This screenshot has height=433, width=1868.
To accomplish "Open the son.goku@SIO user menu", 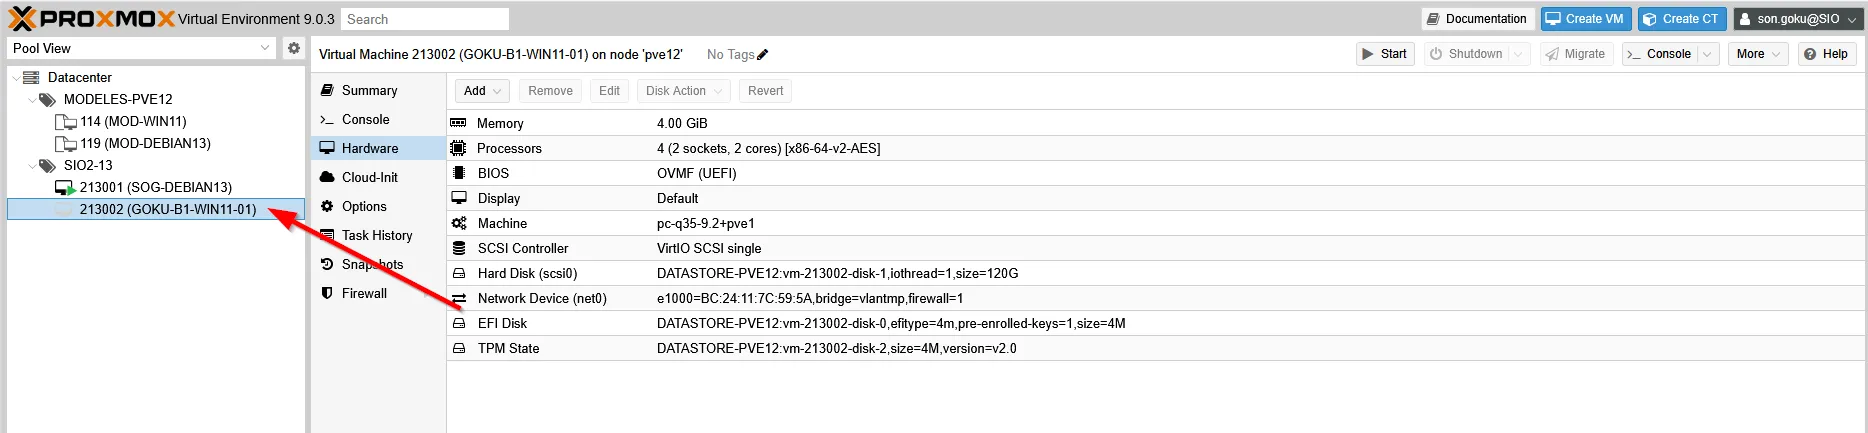I will (1796, 19).
